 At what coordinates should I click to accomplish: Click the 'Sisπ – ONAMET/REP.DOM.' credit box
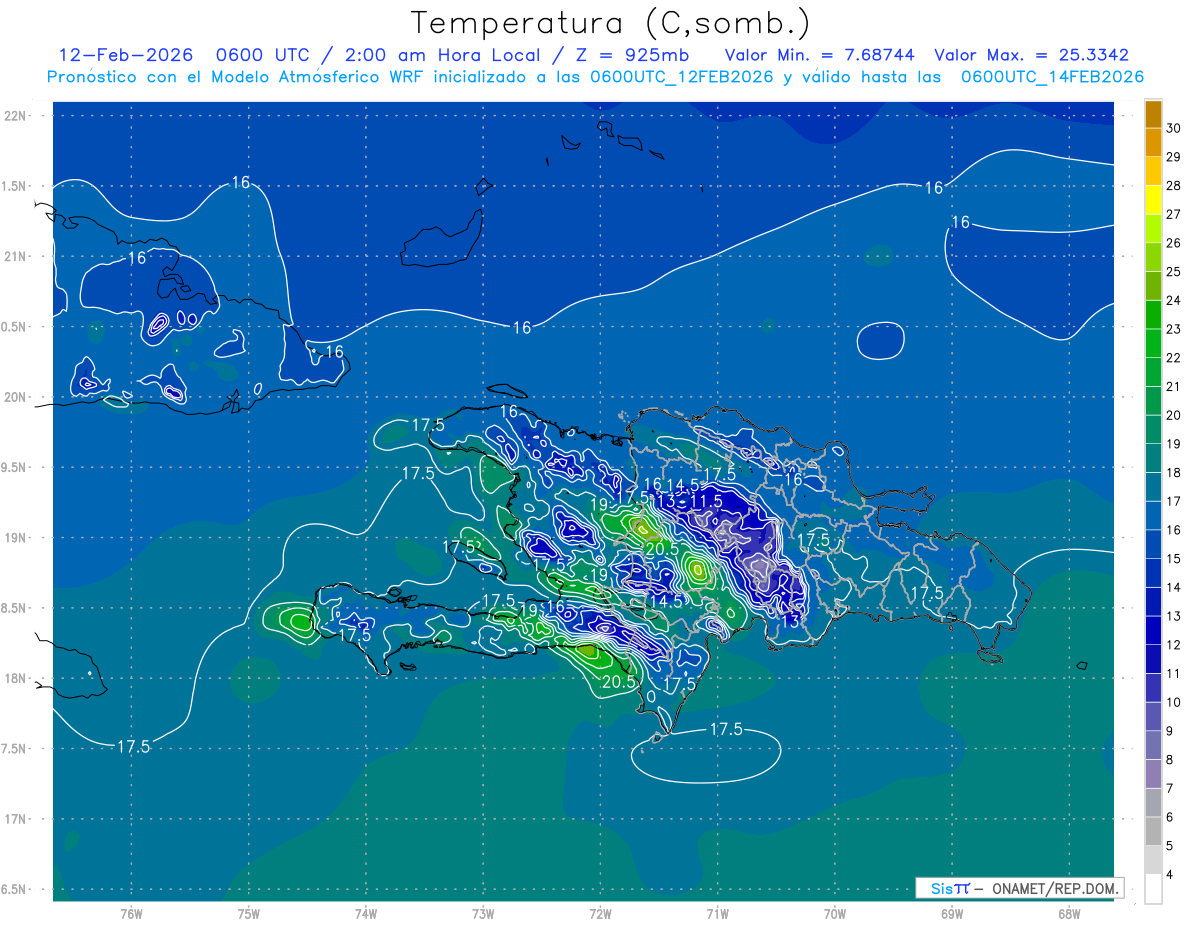(x=1019, y=888)
